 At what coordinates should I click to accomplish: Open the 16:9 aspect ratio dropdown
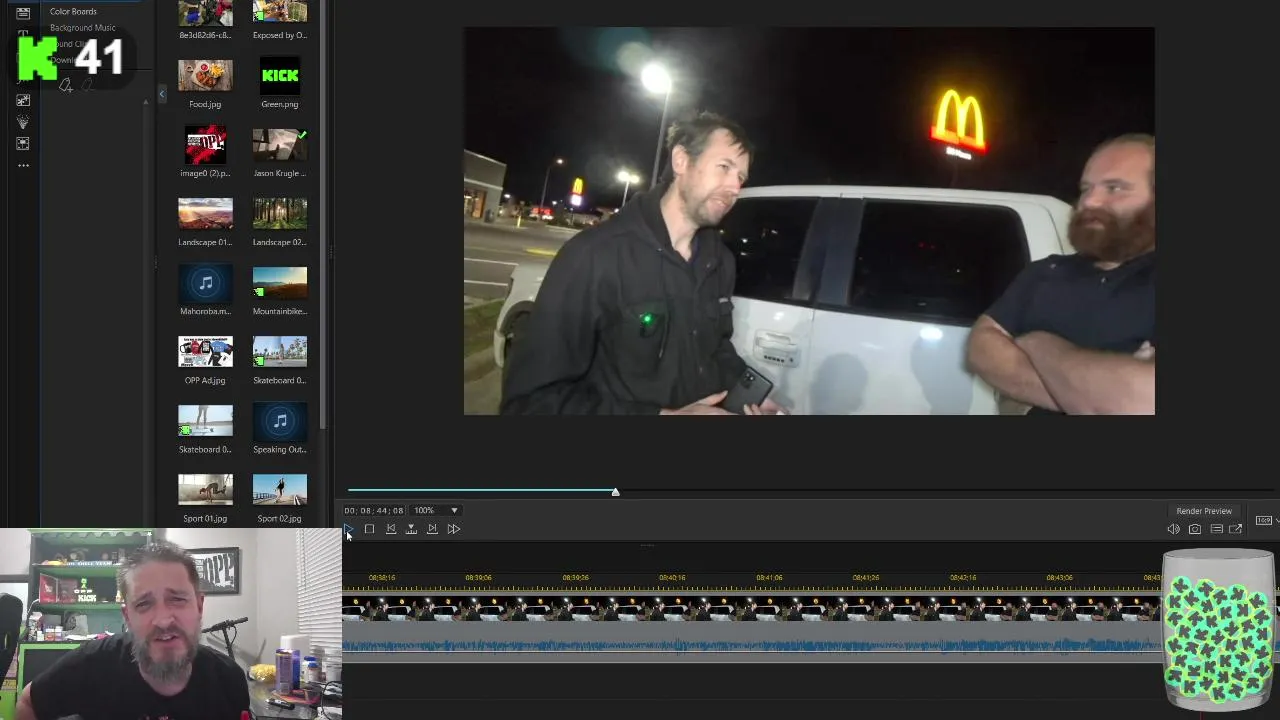pos(1266,520)
